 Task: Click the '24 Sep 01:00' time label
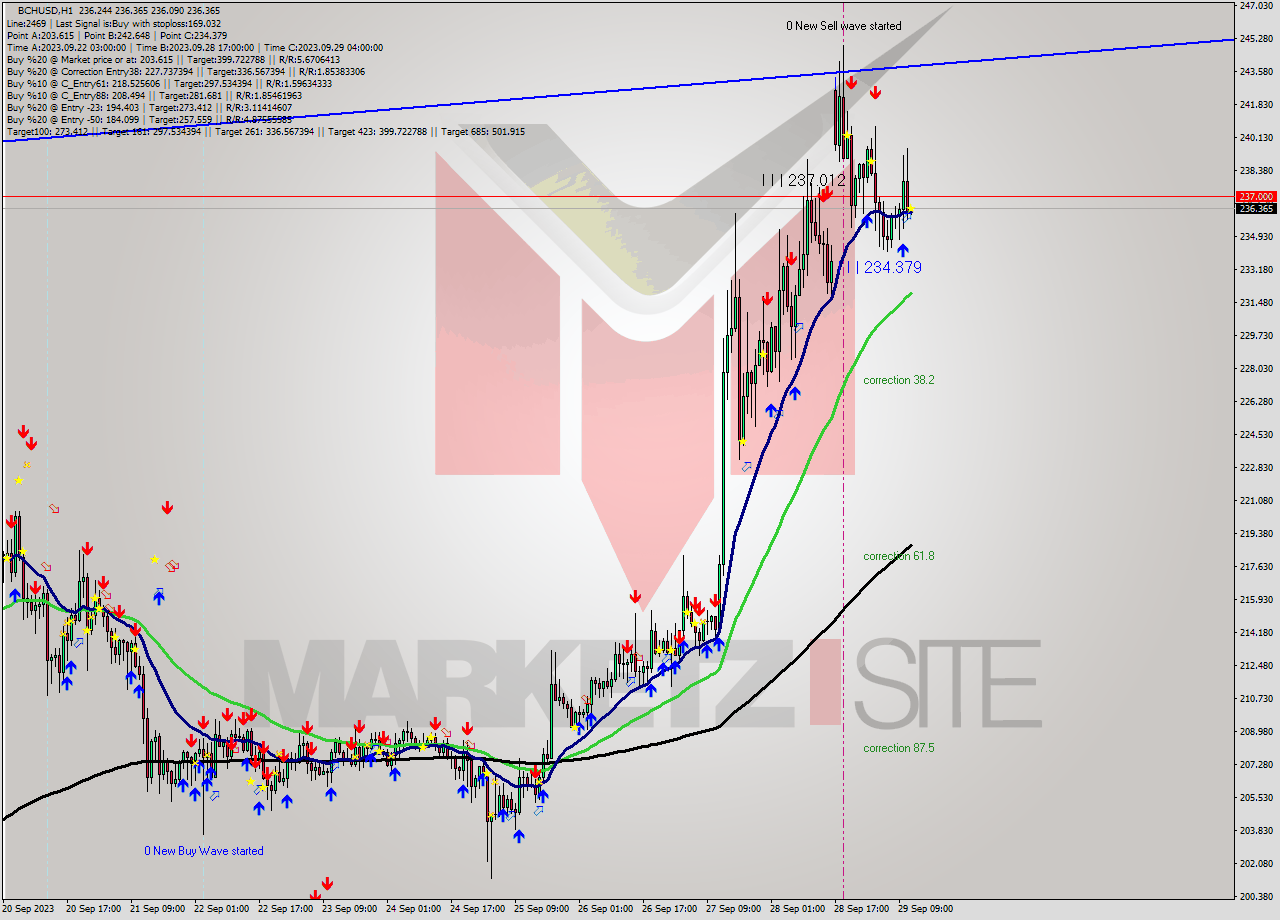(x=414, y=910)
